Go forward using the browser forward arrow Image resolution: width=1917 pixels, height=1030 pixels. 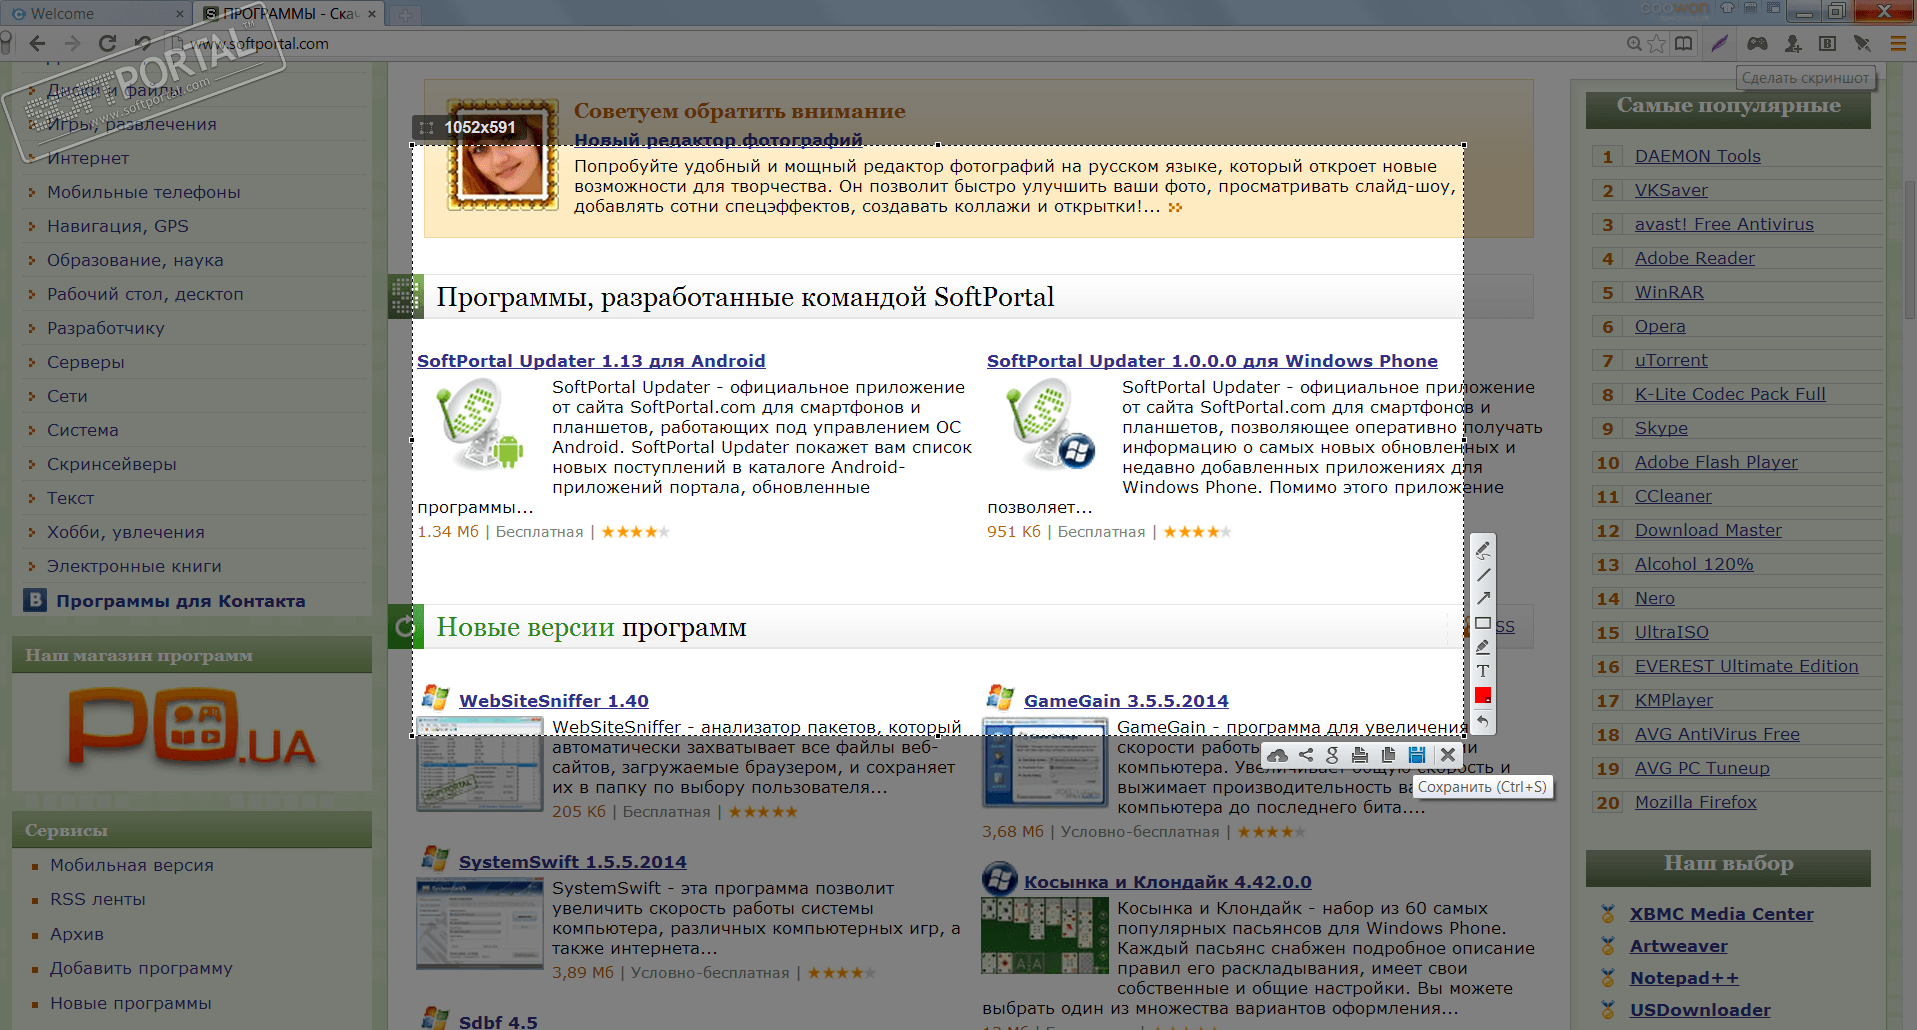point(72,43)
